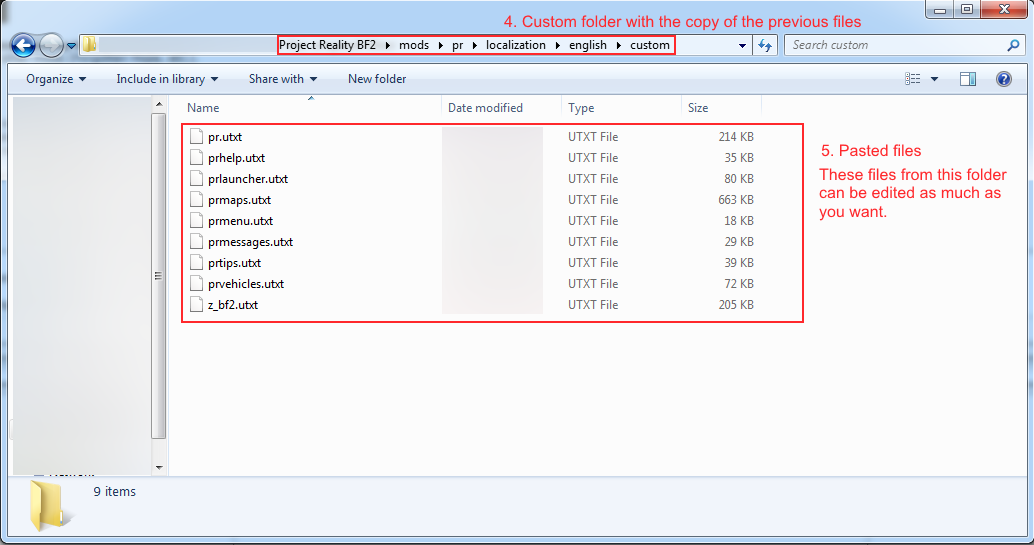Minimize the Explorer window
1034x545 pixels.
(x=940, y=9)
